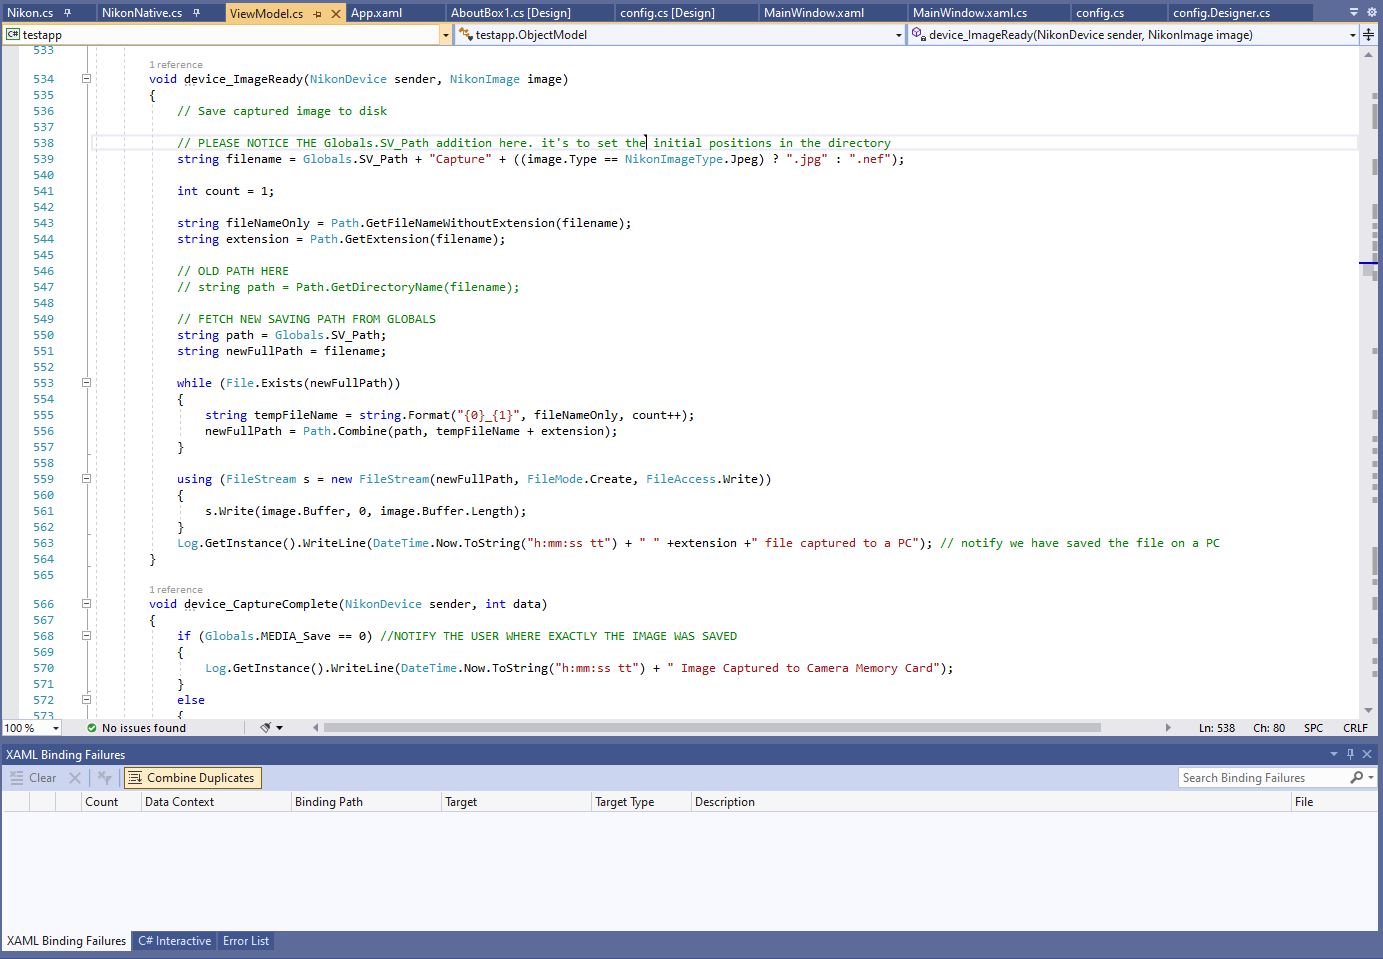The height and width of the screenshot is (959, 1383).
Task: Switch to the NikonNative.cs tab
Action: click(142, 13)
